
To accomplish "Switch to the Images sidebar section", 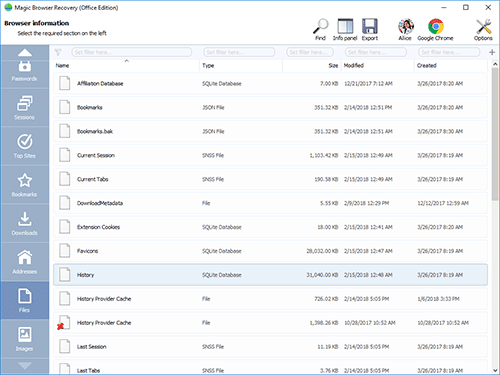I will click(x=25, y=339).
